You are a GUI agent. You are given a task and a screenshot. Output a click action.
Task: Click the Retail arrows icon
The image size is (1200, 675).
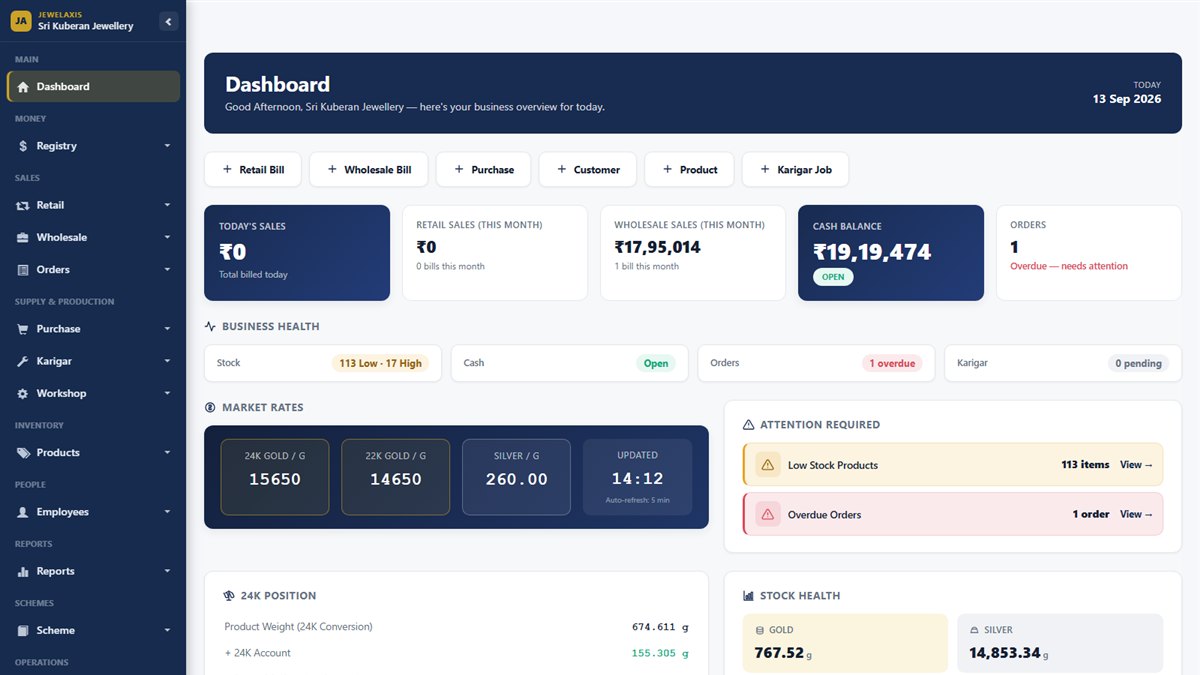23,205
